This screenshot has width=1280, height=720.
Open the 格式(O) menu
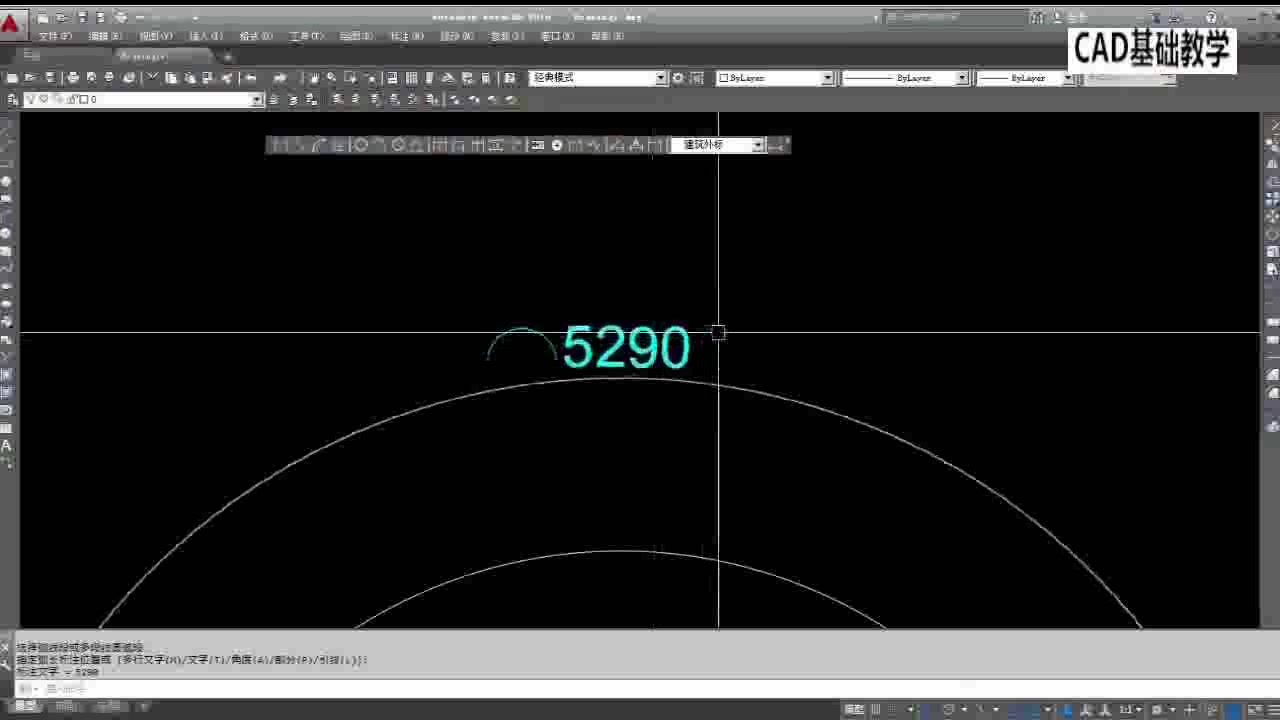(255, 36)
